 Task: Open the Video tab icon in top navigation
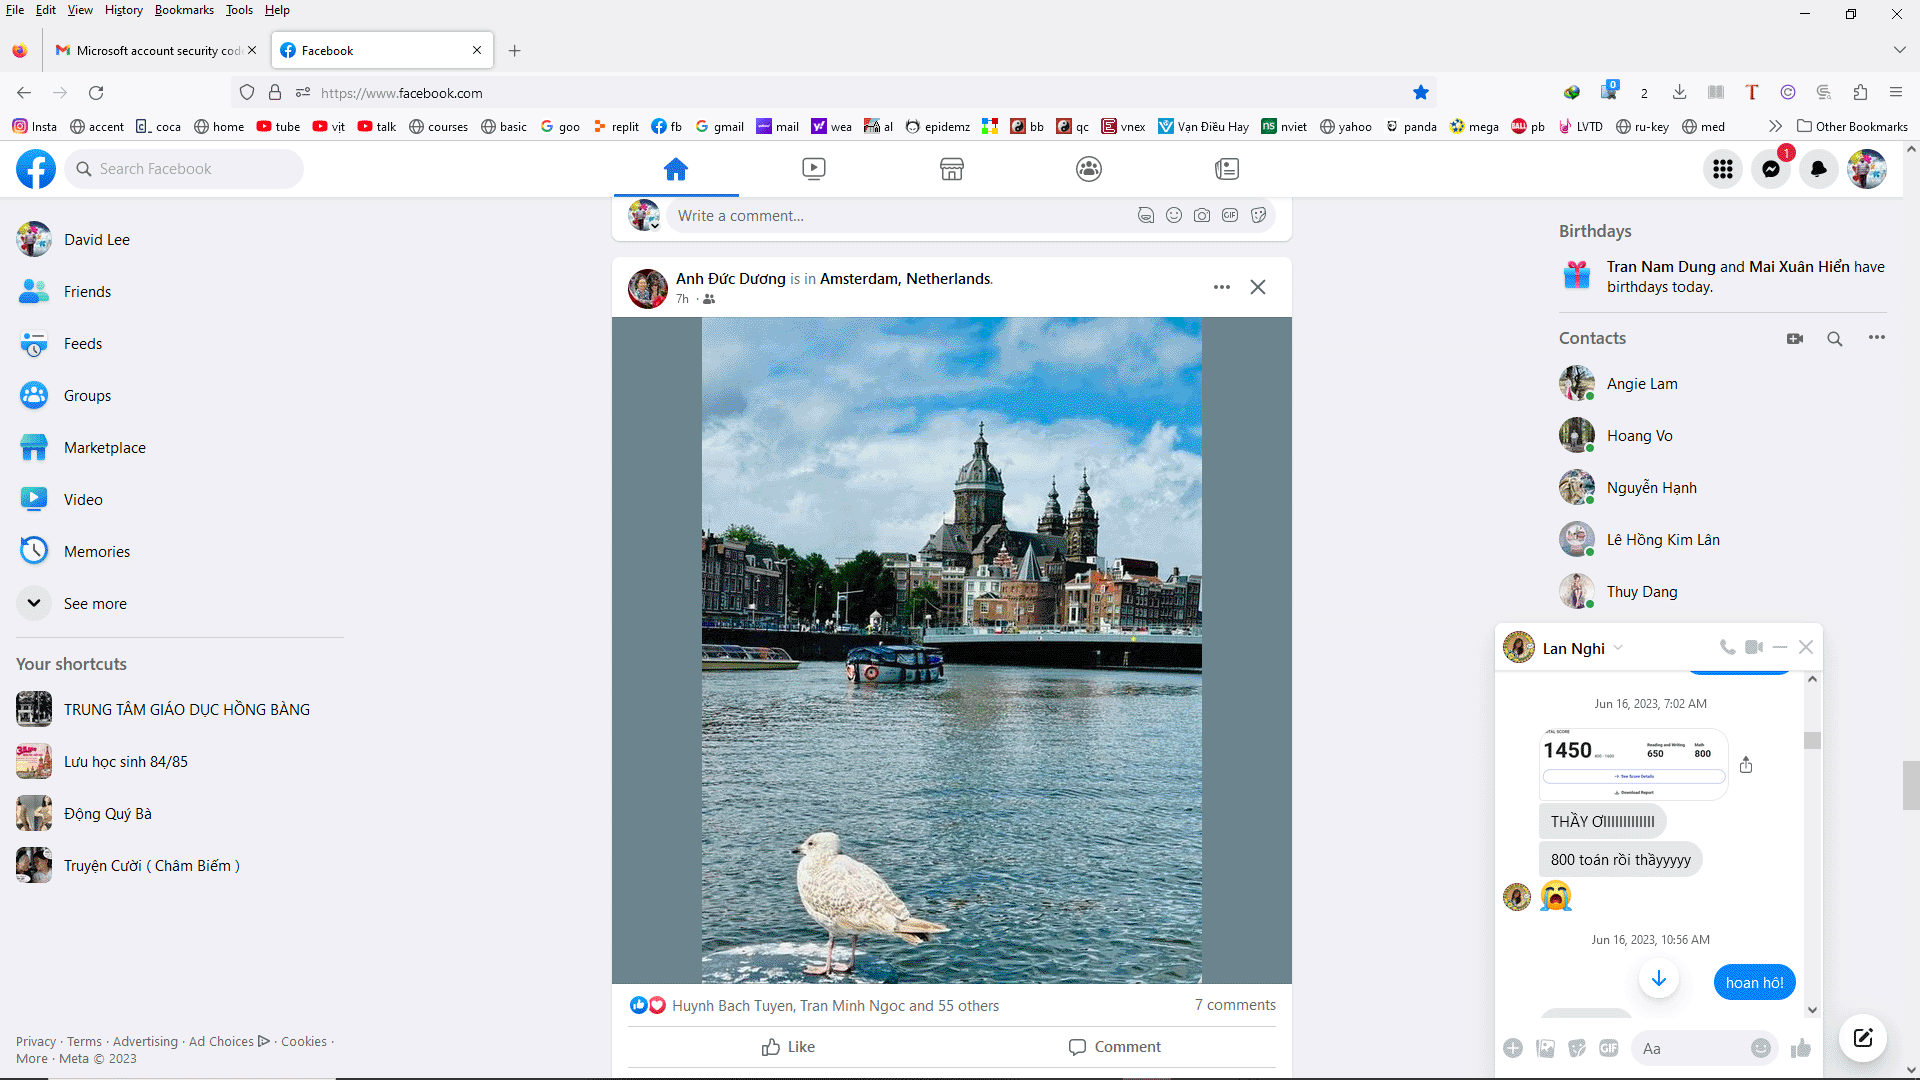[x=814, y=169]
